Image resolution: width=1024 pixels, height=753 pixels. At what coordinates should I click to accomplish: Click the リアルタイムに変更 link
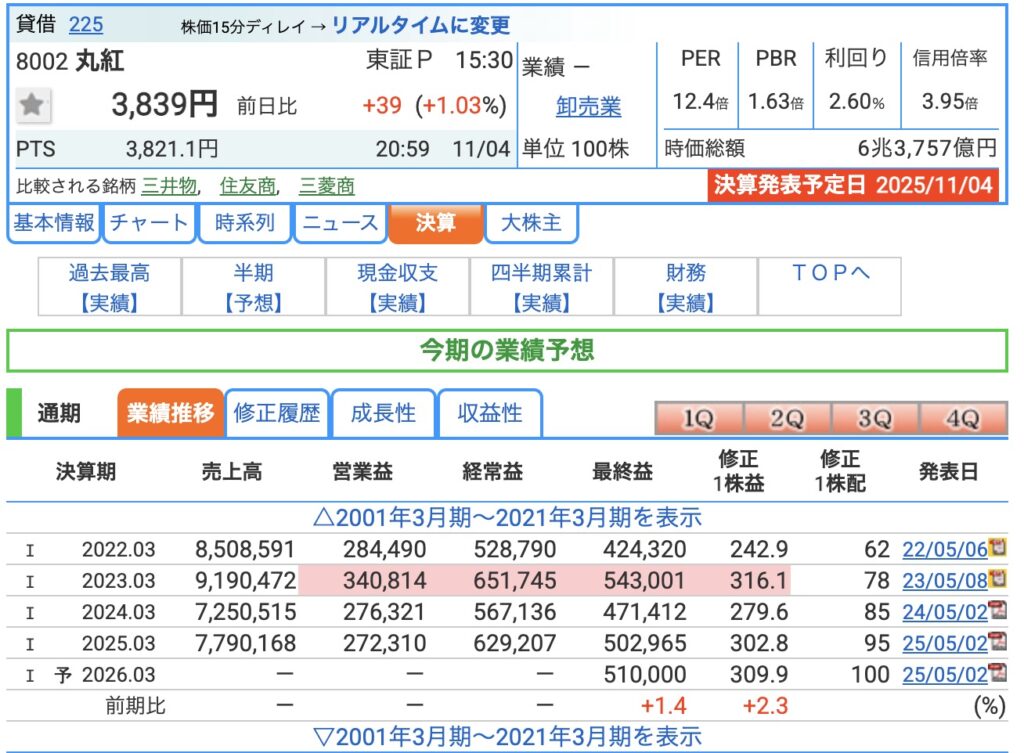point(420,25)
